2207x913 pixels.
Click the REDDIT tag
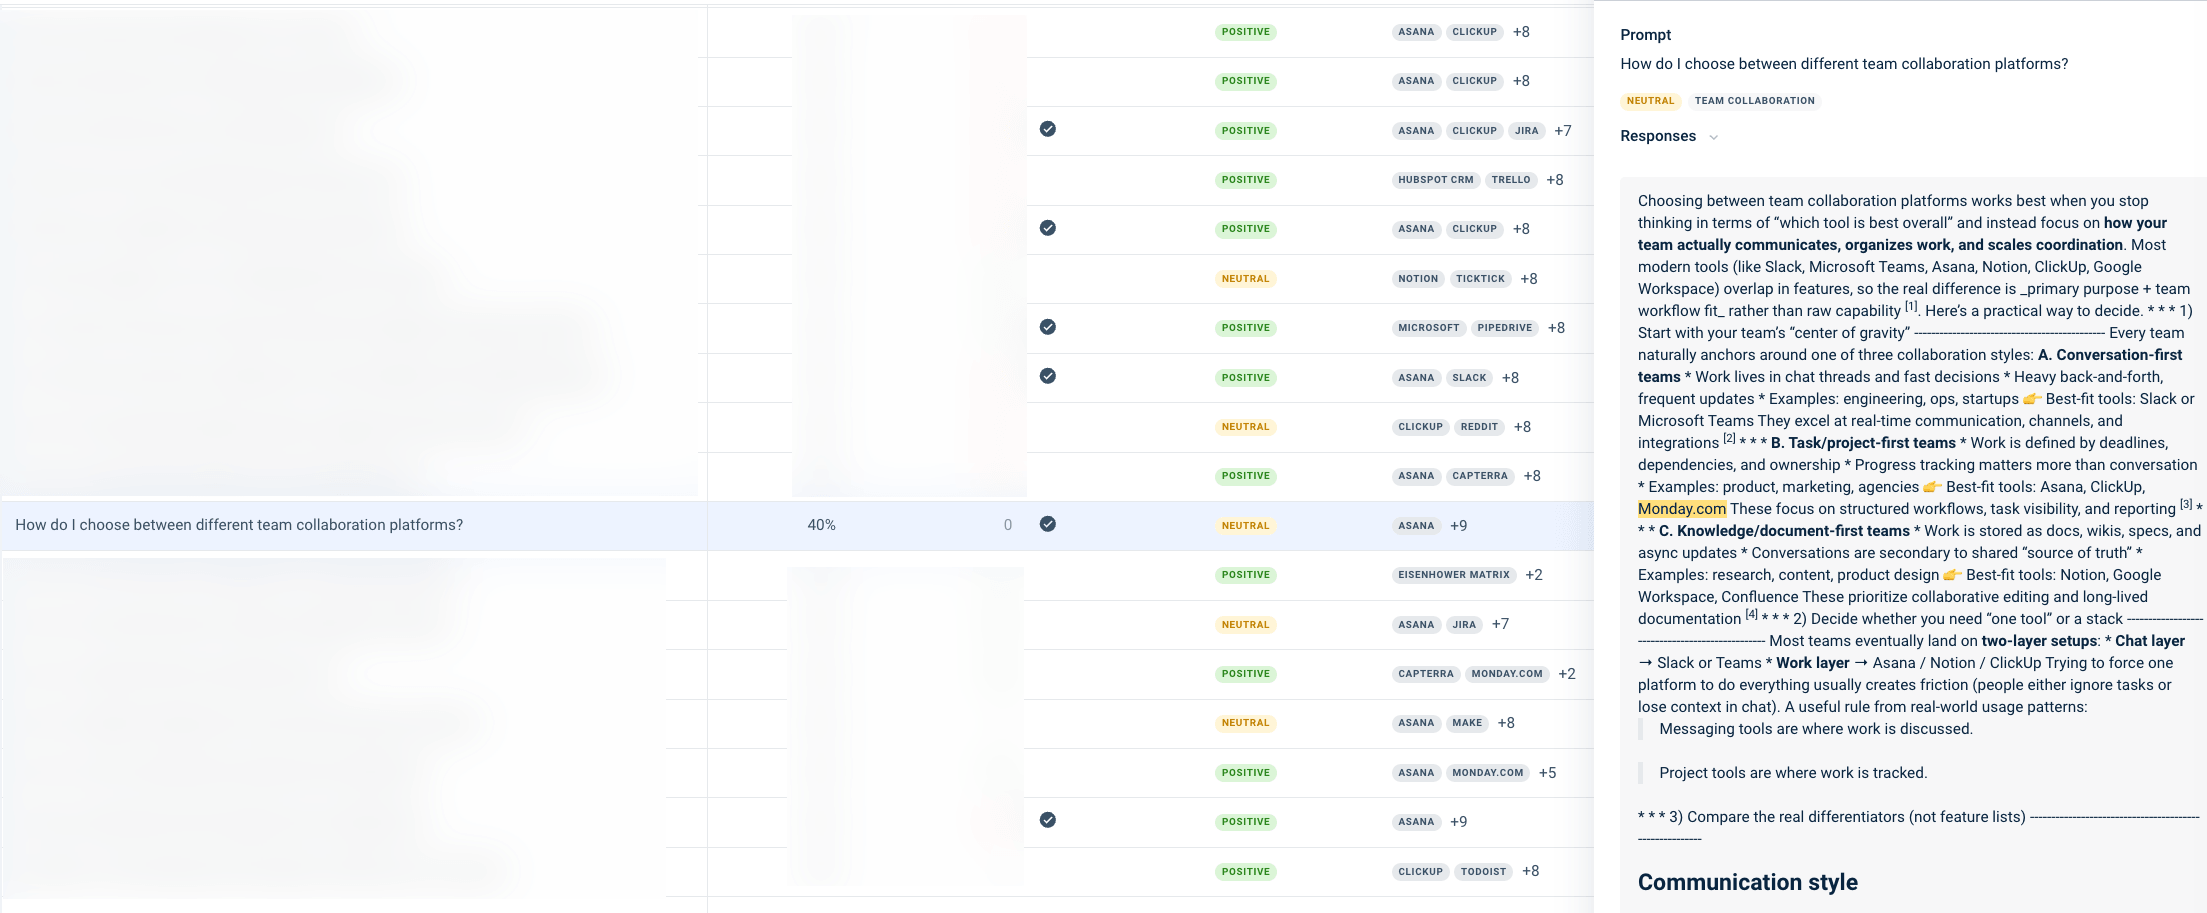[1479, 427]
